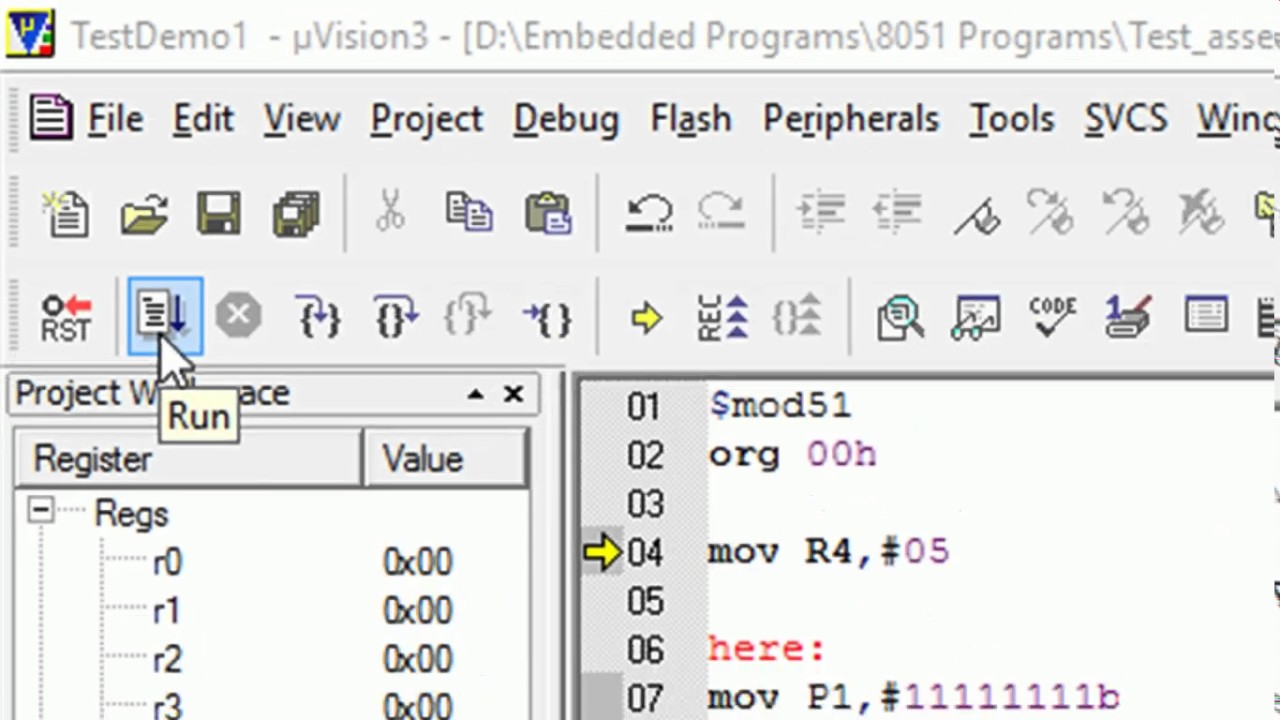1280x720 pixels.
Task: Click the Indent selected text icon
Action: tap(820, 213)
